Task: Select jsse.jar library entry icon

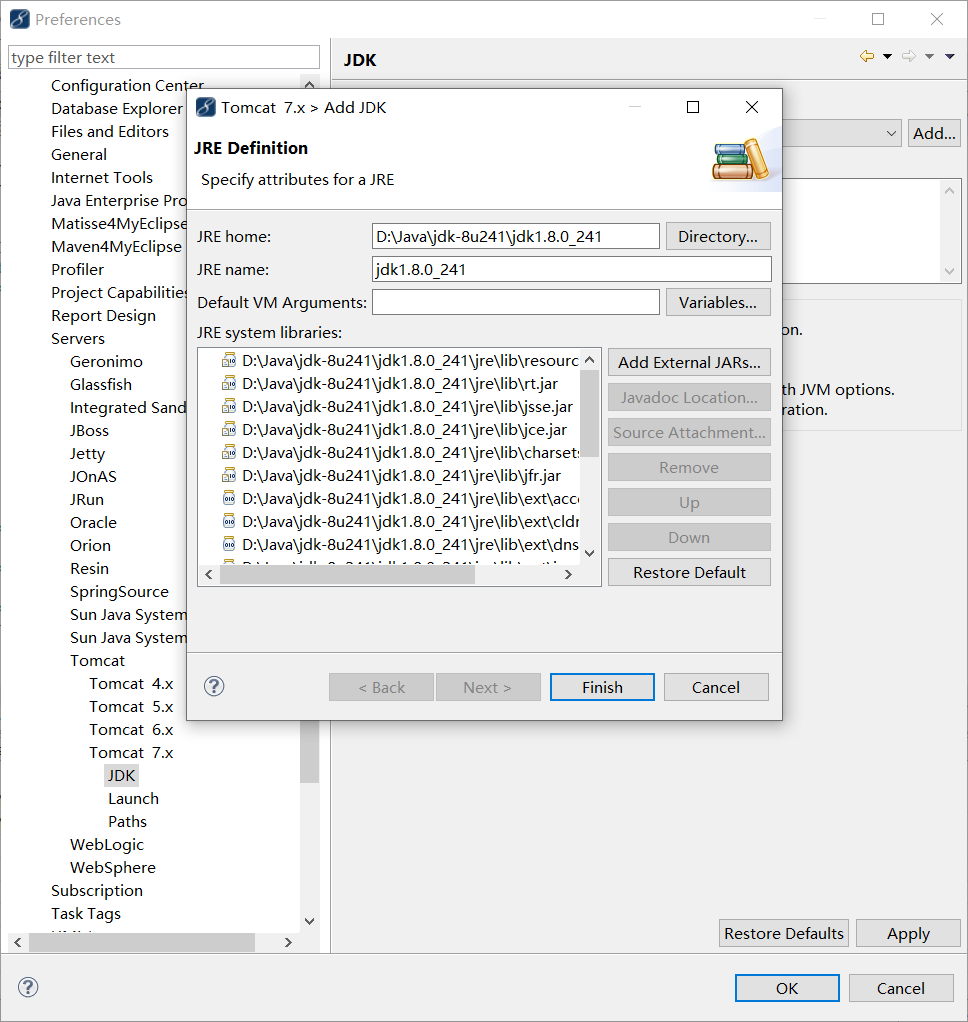Action: (228, 407)
